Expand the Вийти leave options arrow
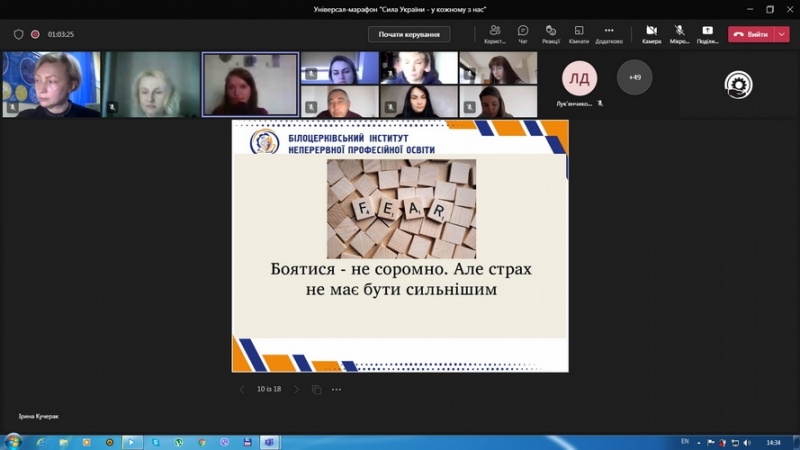Image resolution: width=800 pixels, height=450 pixels. [x=781, y=34]
